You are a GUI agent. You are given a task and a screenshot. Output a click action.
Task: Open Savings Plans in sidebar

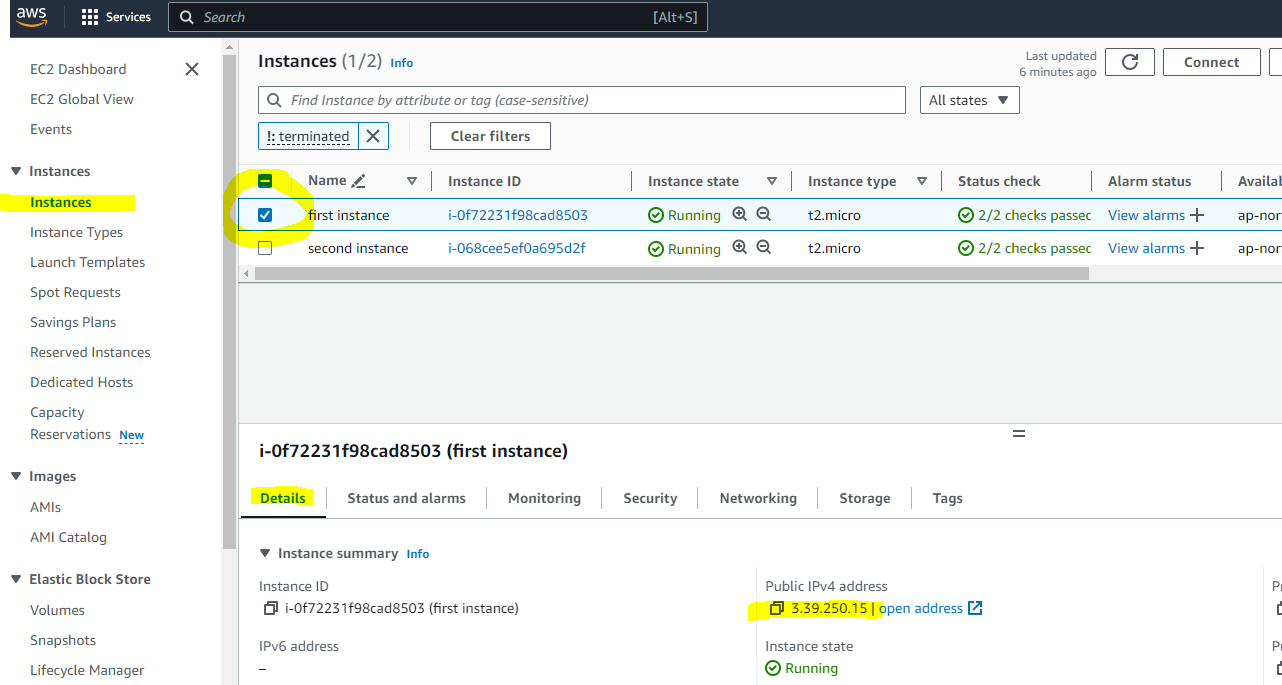point(73,322)
